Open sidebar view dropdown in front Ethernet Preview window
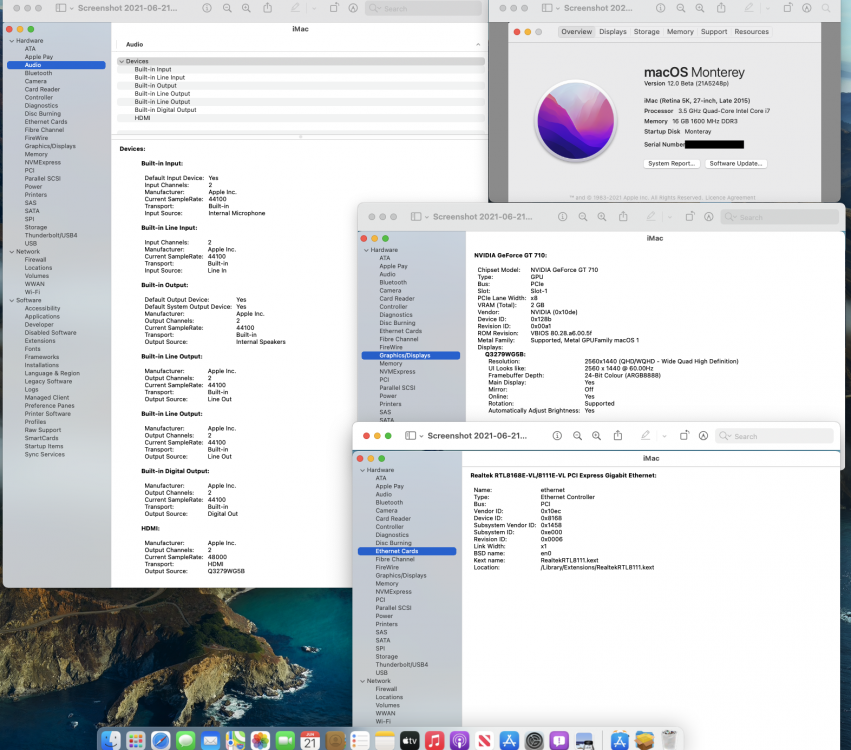851x750 pixels. 421,436
